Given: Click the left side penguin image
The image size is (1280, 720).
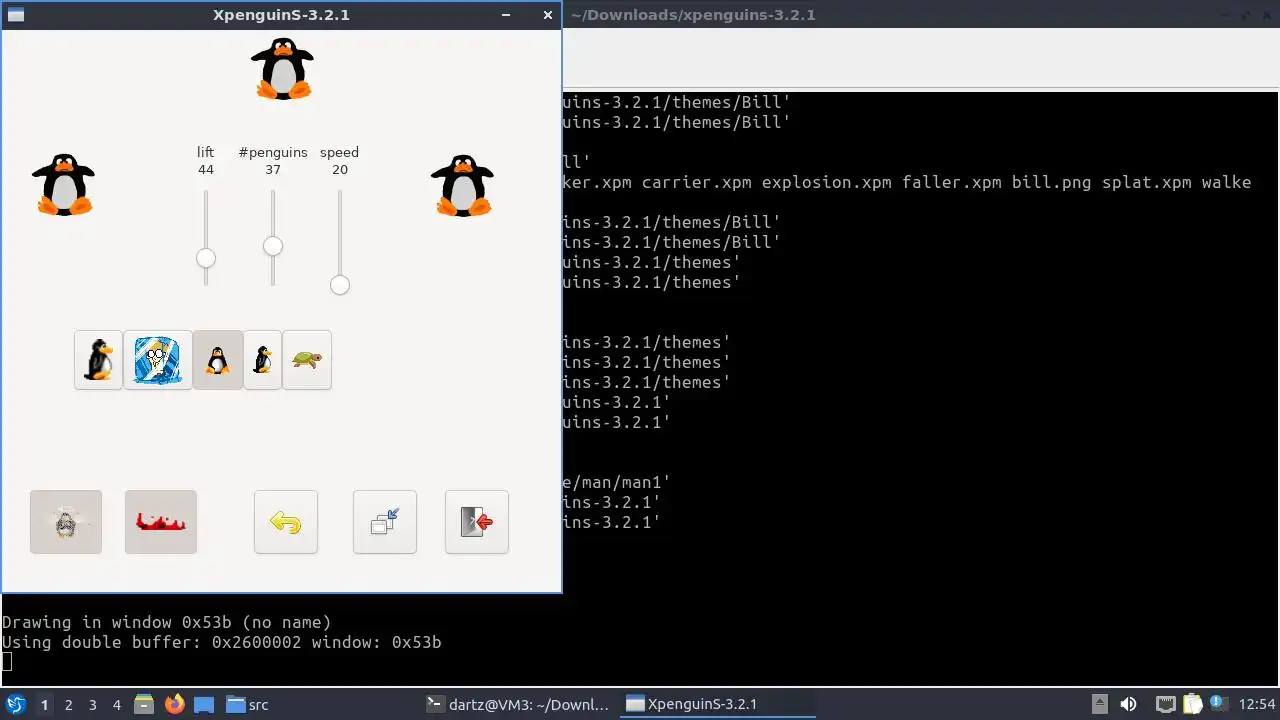Looking at the screenshot, I should coord(64,185).
